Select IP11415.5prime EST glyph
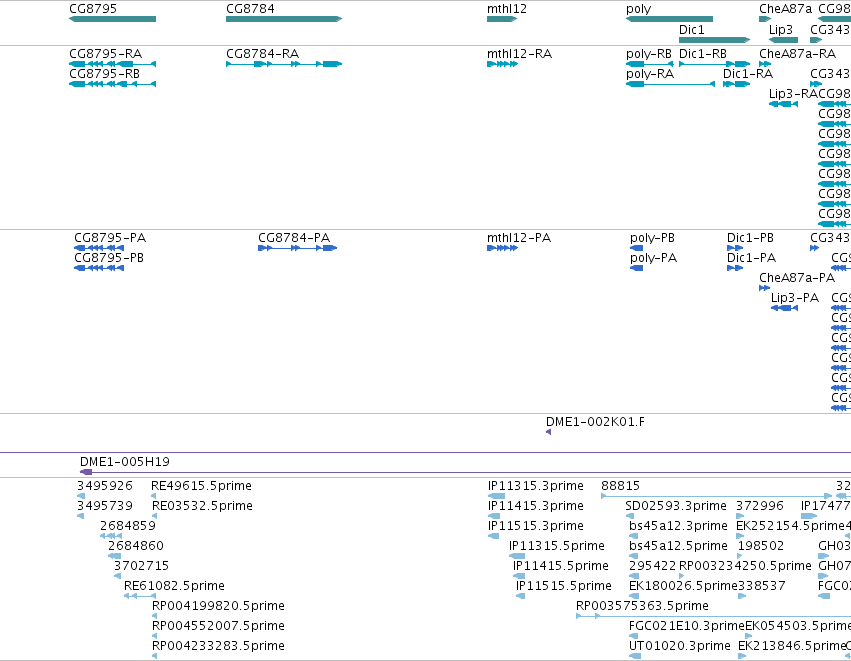 click(519, 576)
